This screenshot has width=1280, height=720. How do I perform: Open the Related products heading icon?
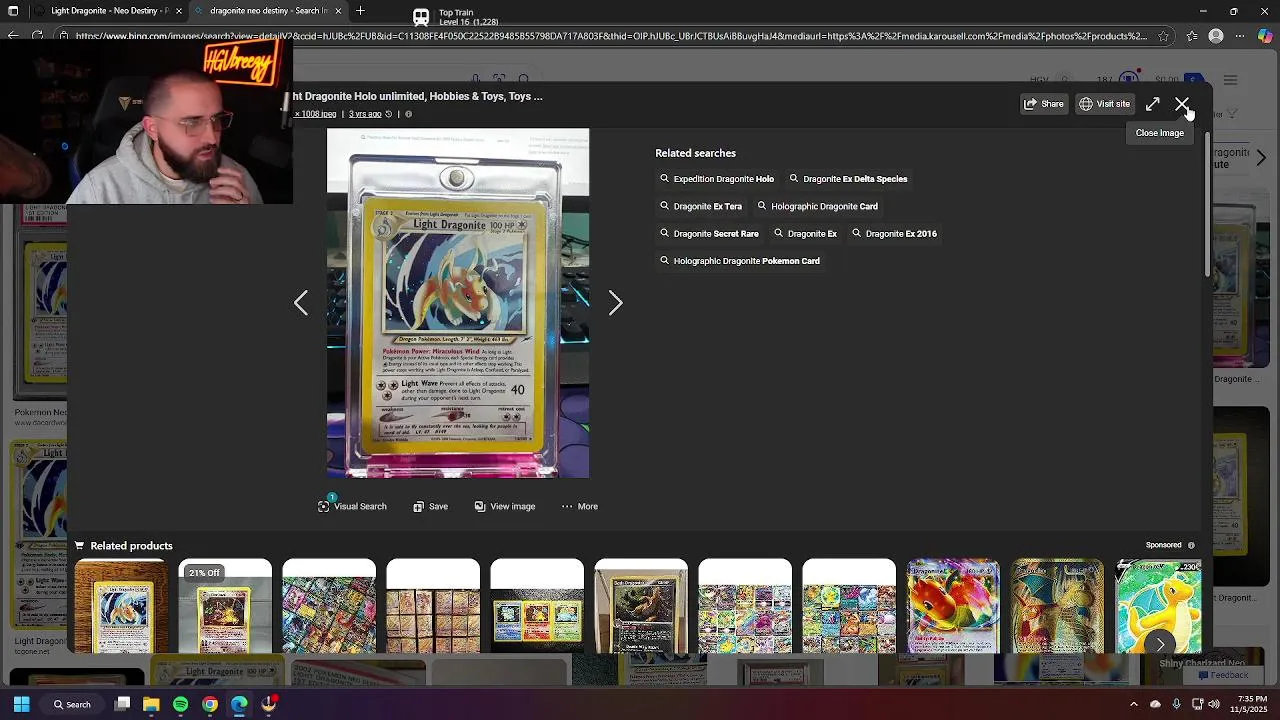[79, 545]
